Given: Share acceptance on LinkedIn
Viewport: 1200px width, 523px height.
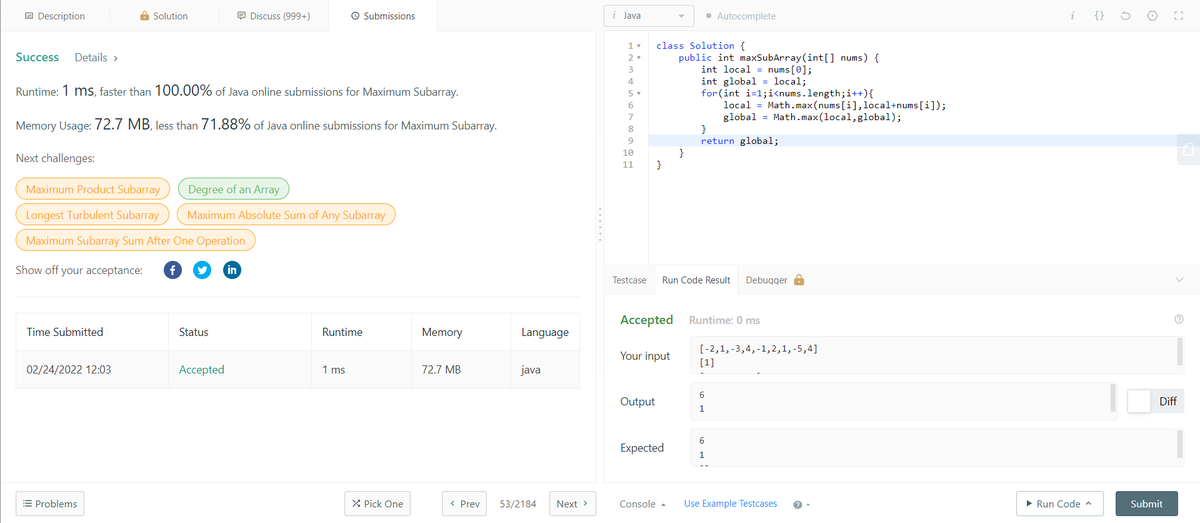Looking at the screenshot, I should point(232,270).
